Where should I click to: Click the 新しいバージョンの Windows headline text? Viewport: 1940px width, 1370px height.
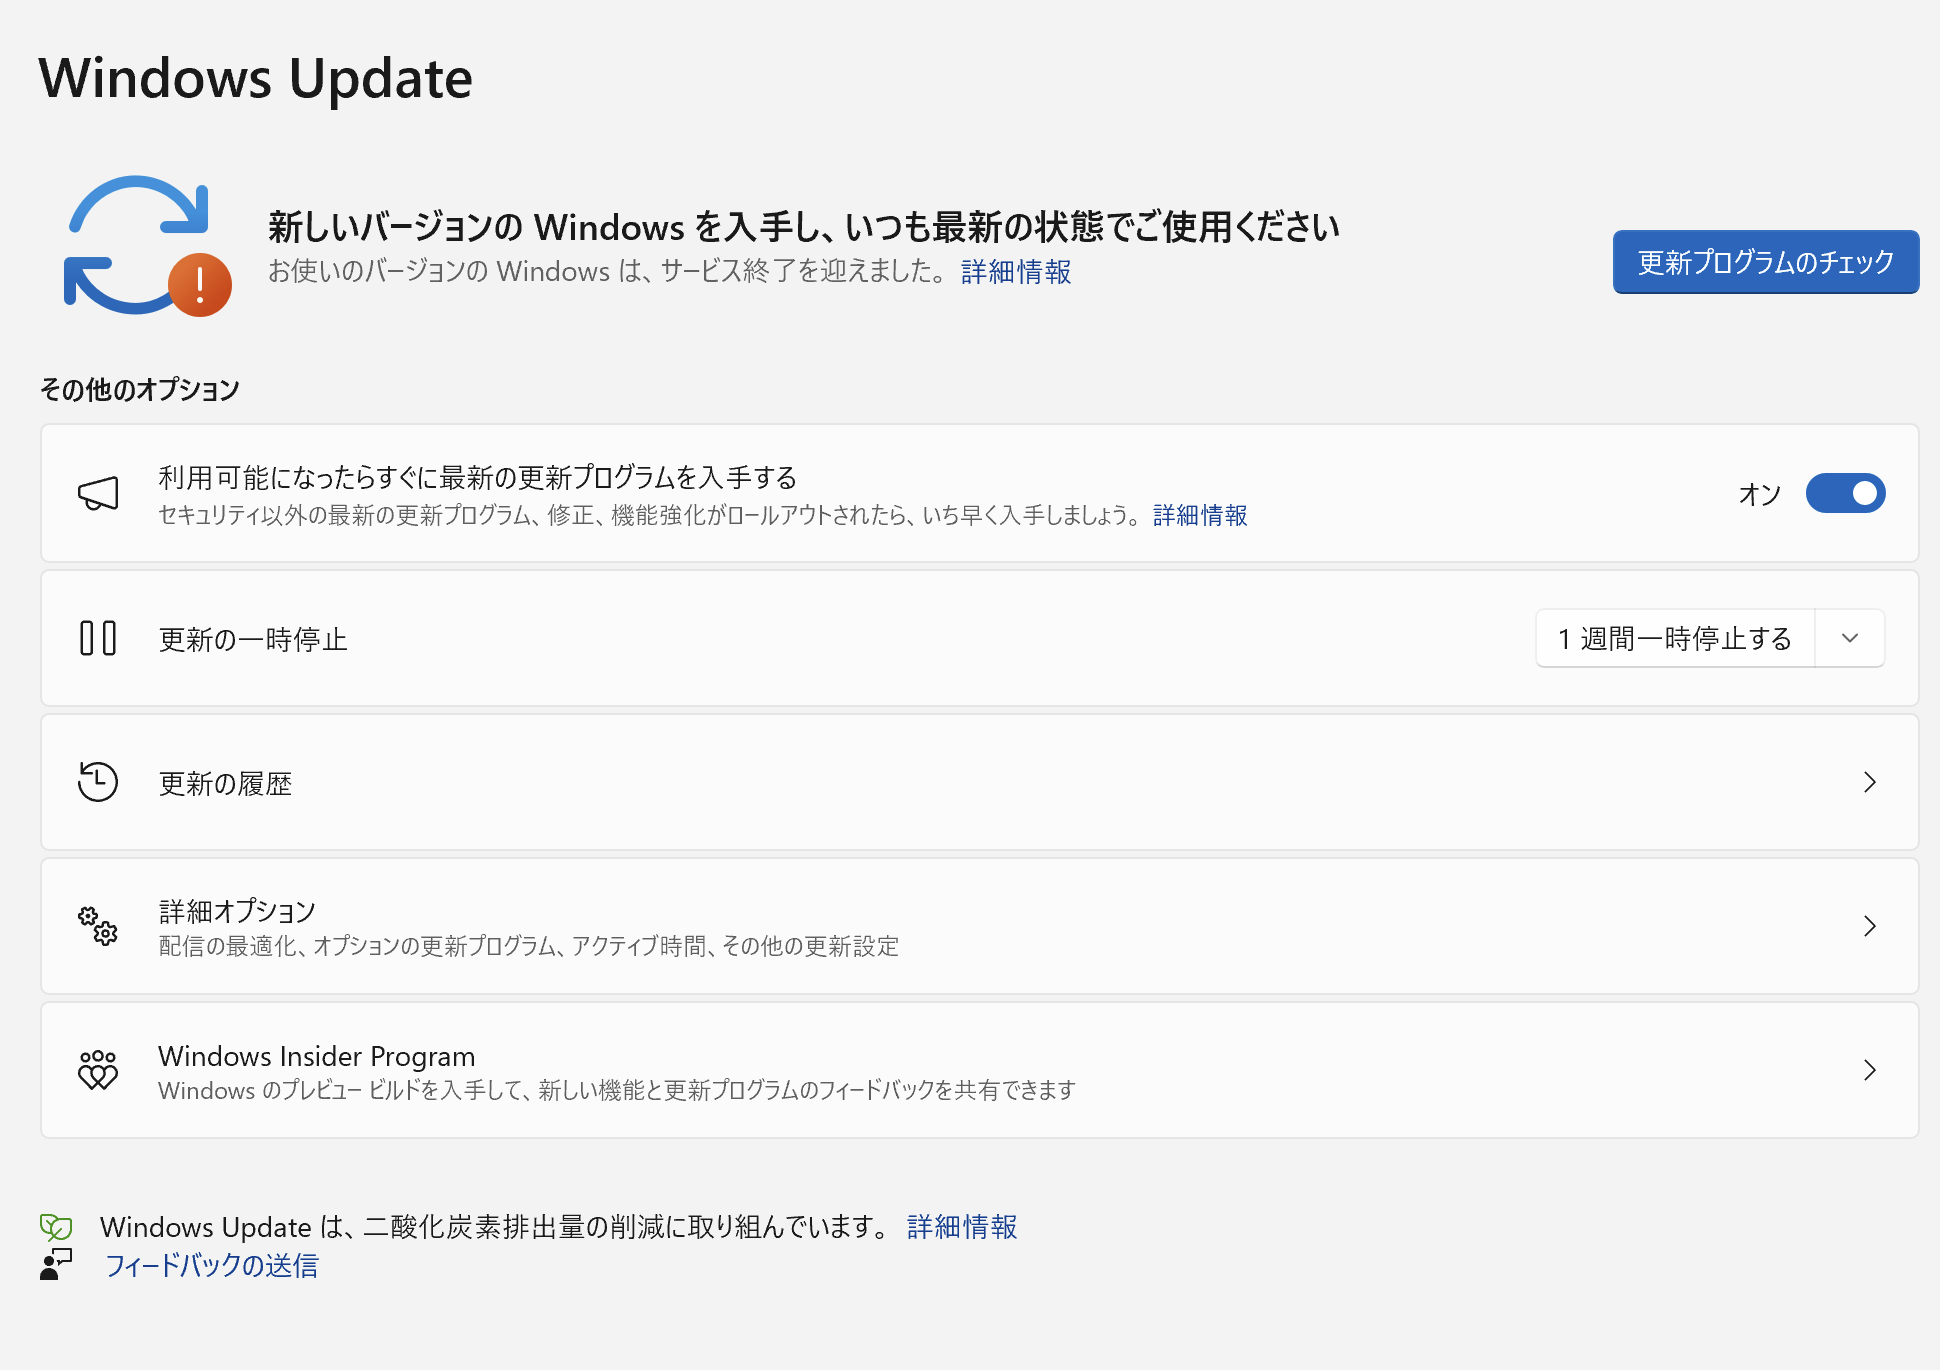tap(804, 227)
